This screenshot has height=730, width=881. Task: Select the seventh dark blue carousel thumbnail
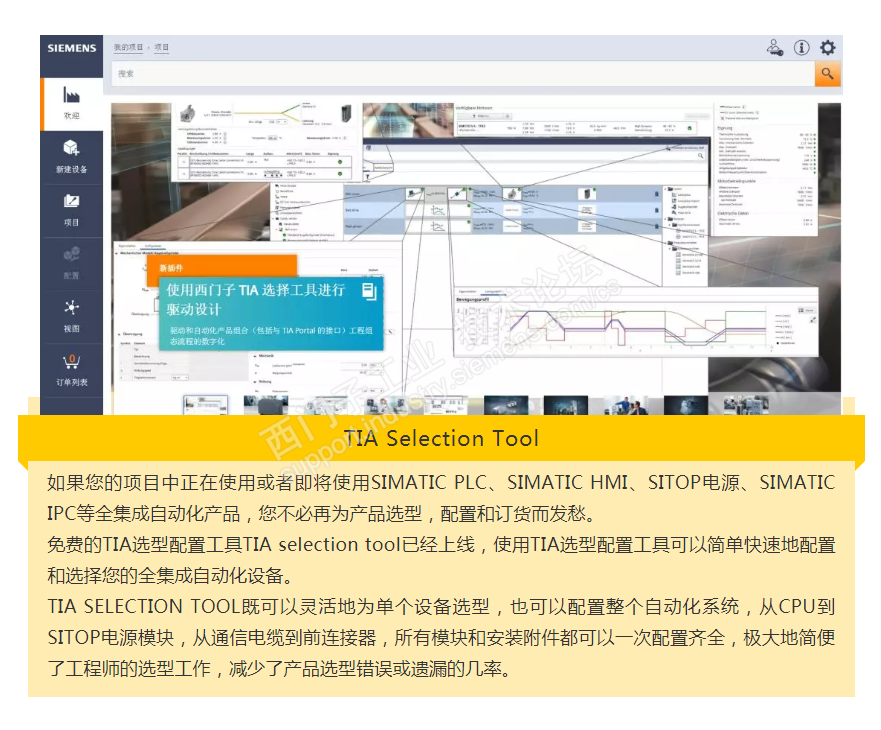tap(566, 405)
